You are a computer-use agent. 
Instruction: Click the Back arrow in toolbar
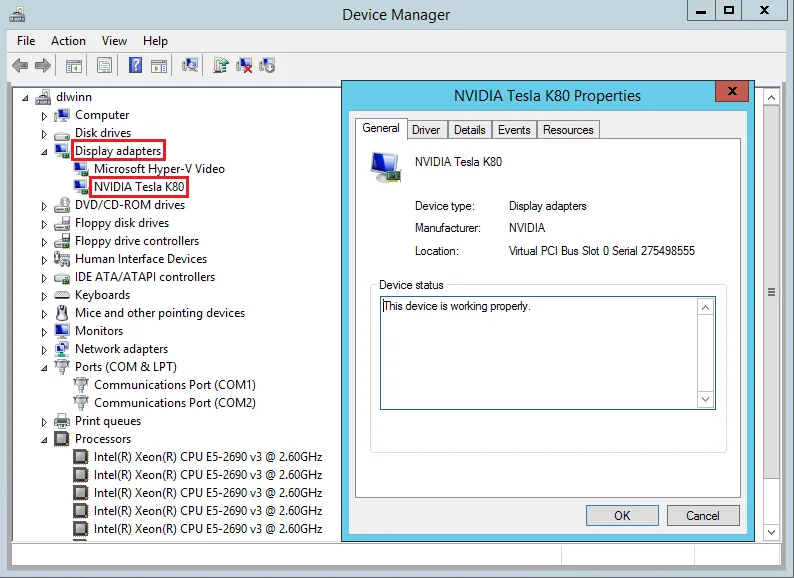pos(20,66)
